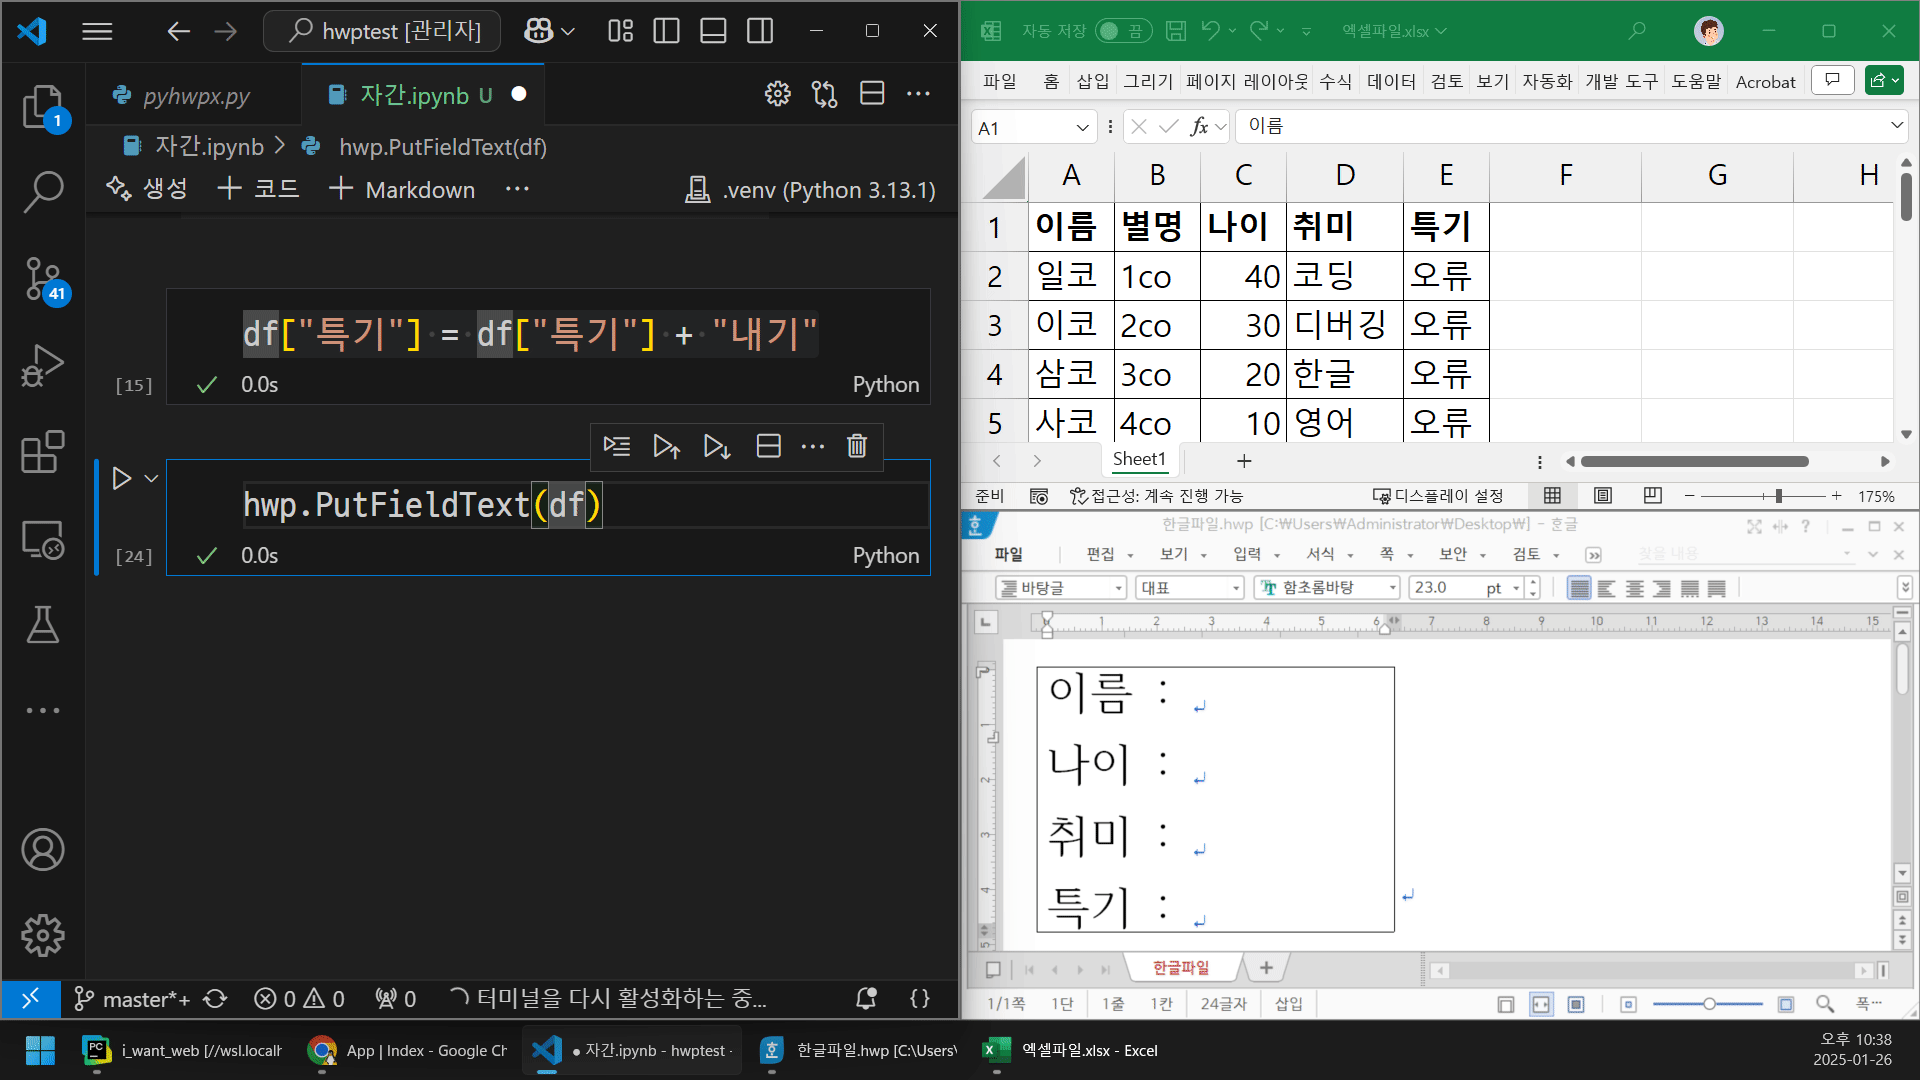This screenshot has width=1920, height=1080.
Task: Delete the active notebook cell
Action: [857, 446]
